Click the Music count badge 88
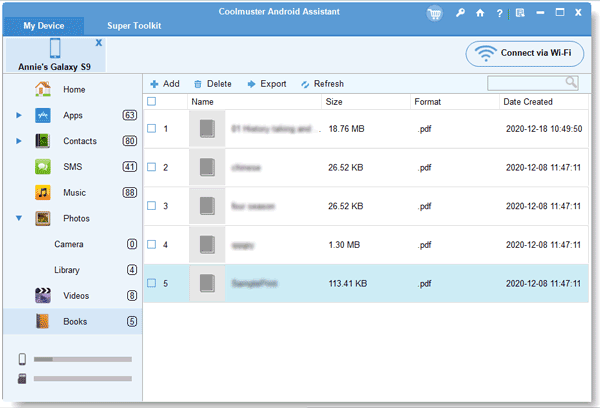 tap(130, 193)
